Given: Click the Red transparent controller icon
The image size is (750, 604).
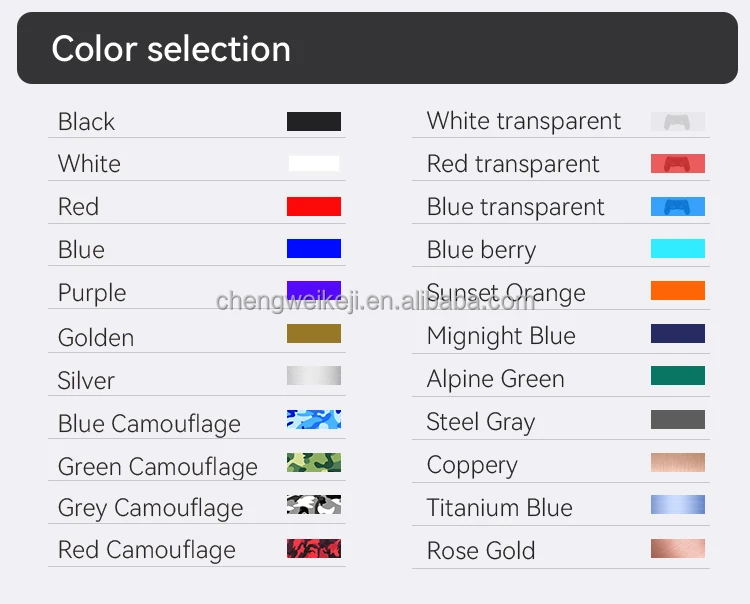Looking at the screenshot, I should [677, 164].
